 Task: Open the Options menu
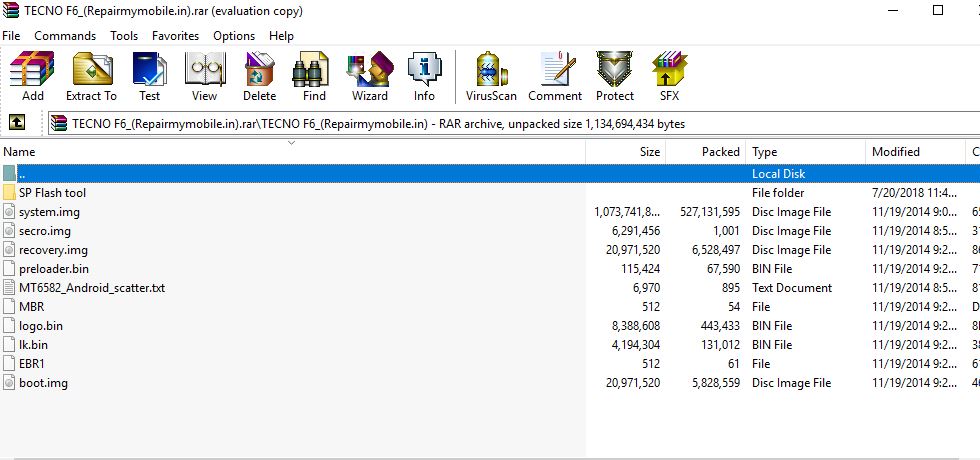click(x=234, y=36)
